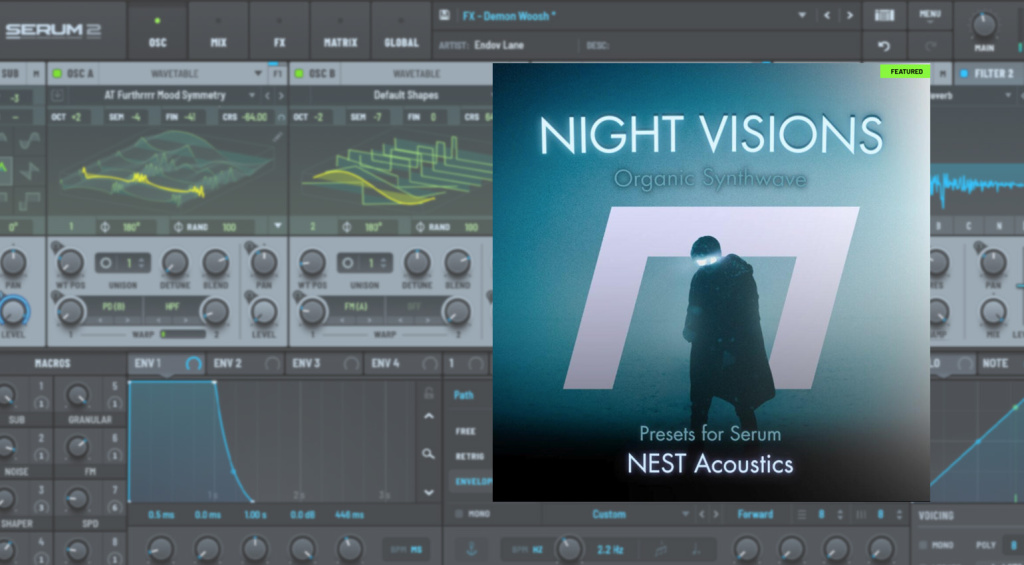Screen dimensions: 1024x565
Task: Click the zoom magnifier in envelope editor
Action: pyautogui.click(x=429, y=454)
